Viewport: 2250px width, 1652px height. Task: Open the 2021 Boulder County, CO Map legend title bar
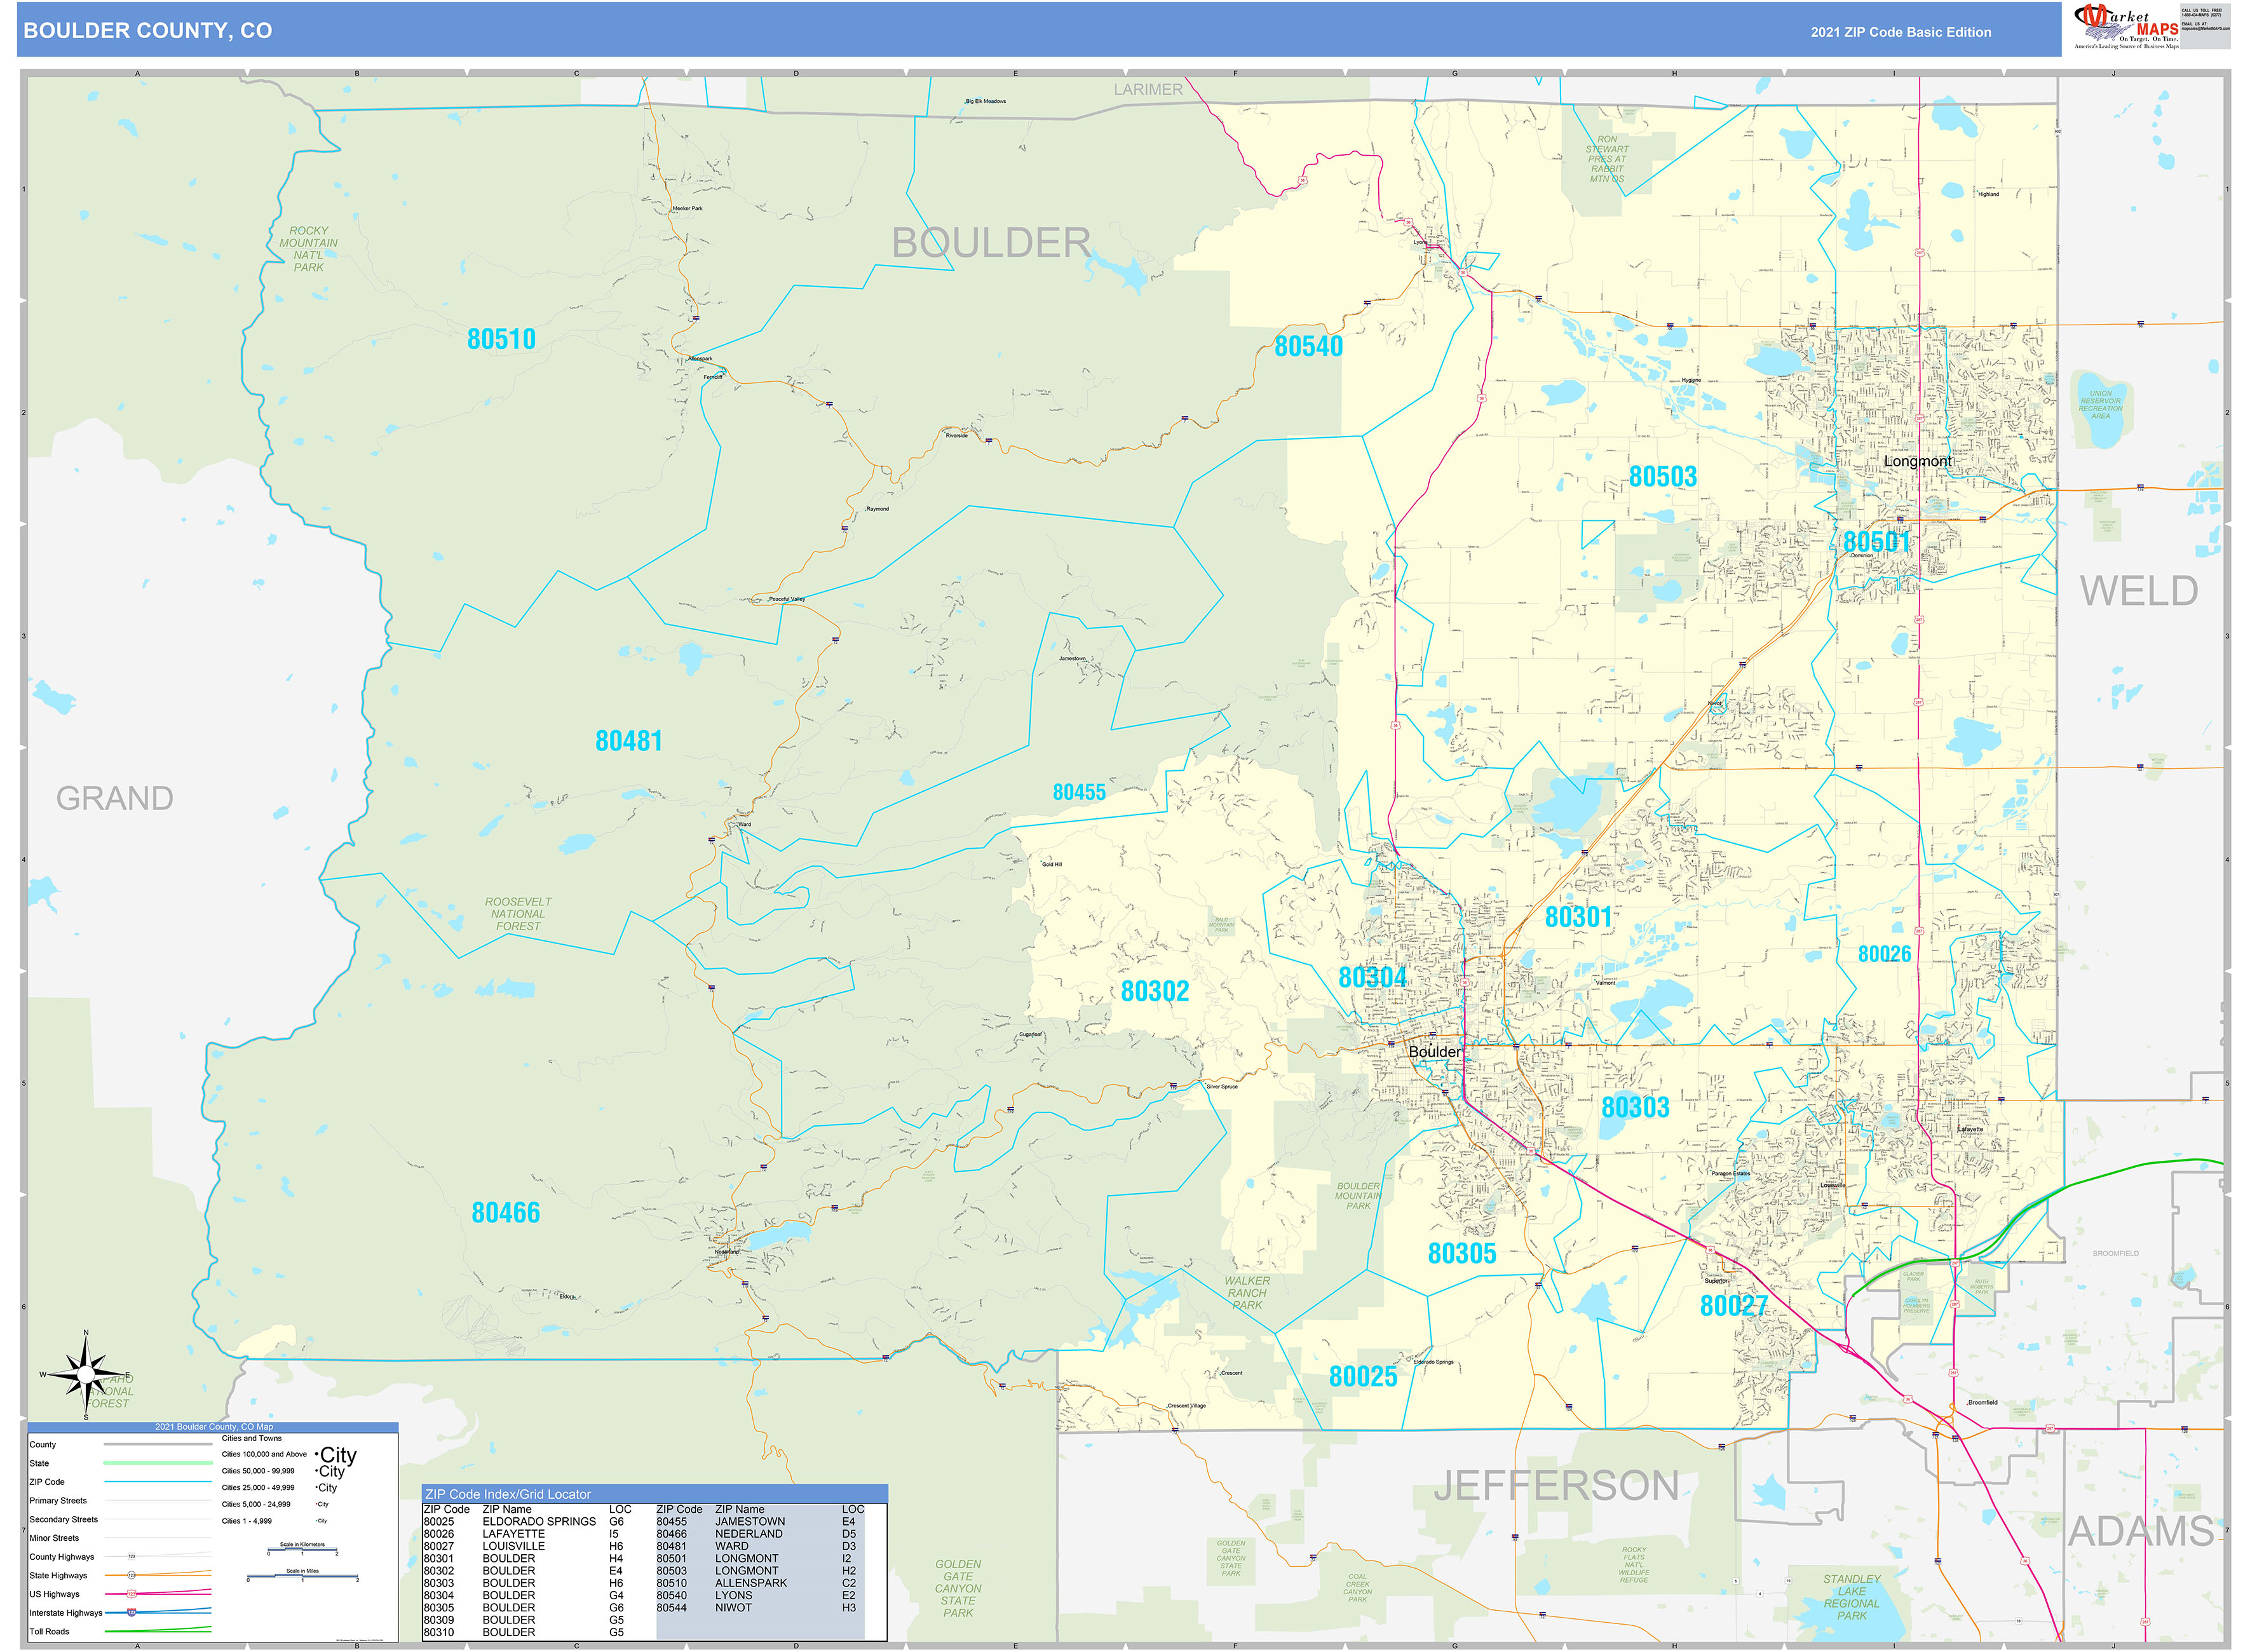pos(215,1427)
